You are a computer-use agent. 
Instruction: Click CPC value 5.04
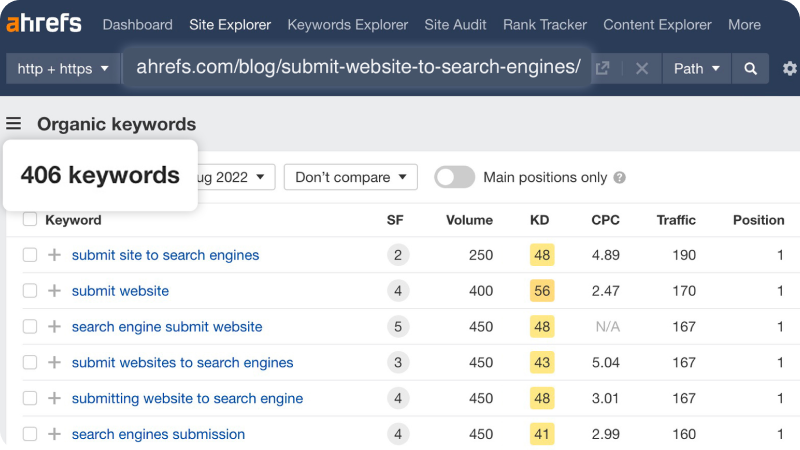pyautogui.click(x=606, y=362)
